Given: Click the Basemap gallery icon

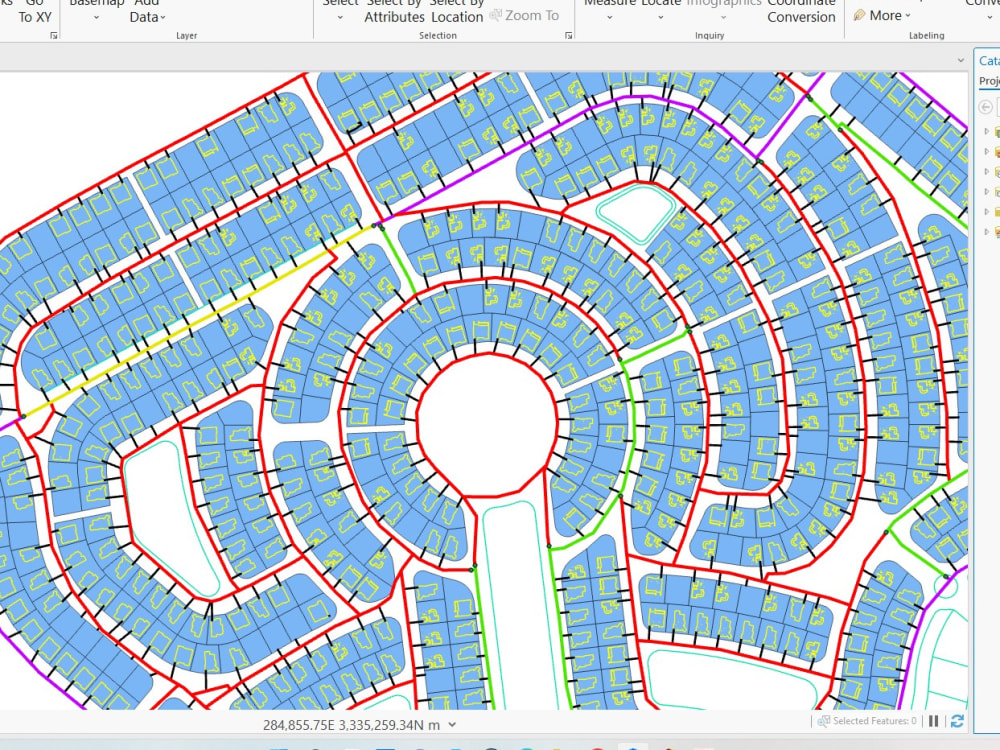Looking at the screenshot, I should 97,8.
